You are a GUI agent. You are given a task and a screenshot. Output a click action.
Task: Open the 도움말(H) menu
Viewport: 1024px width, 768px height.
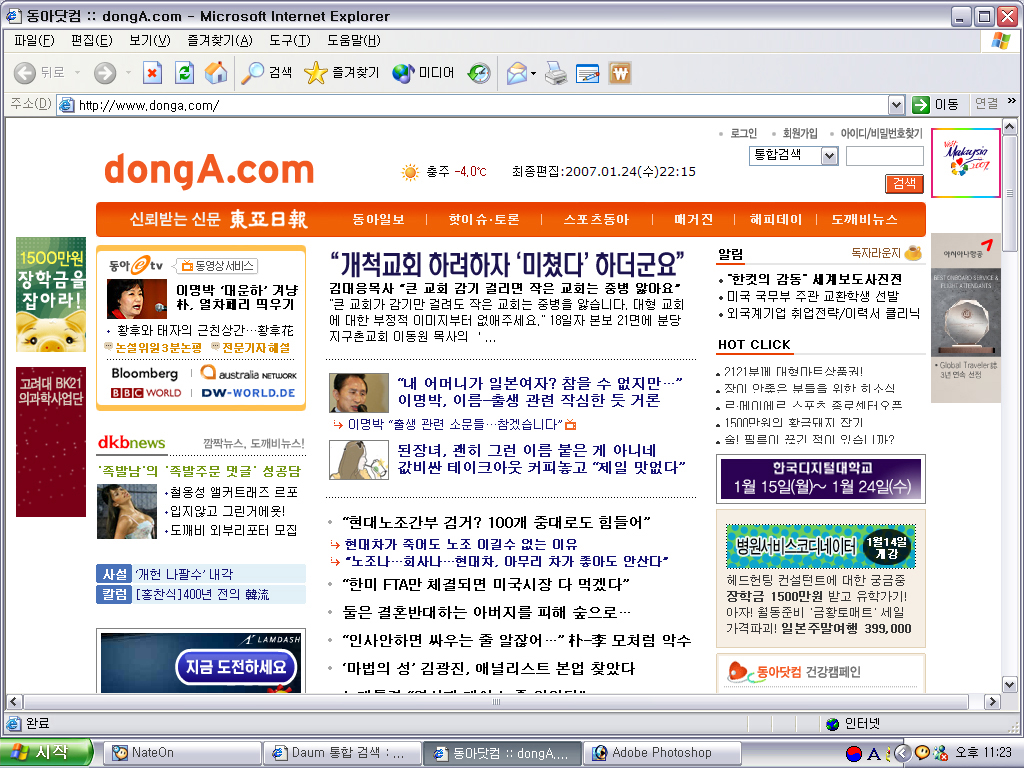click(353, 40)
